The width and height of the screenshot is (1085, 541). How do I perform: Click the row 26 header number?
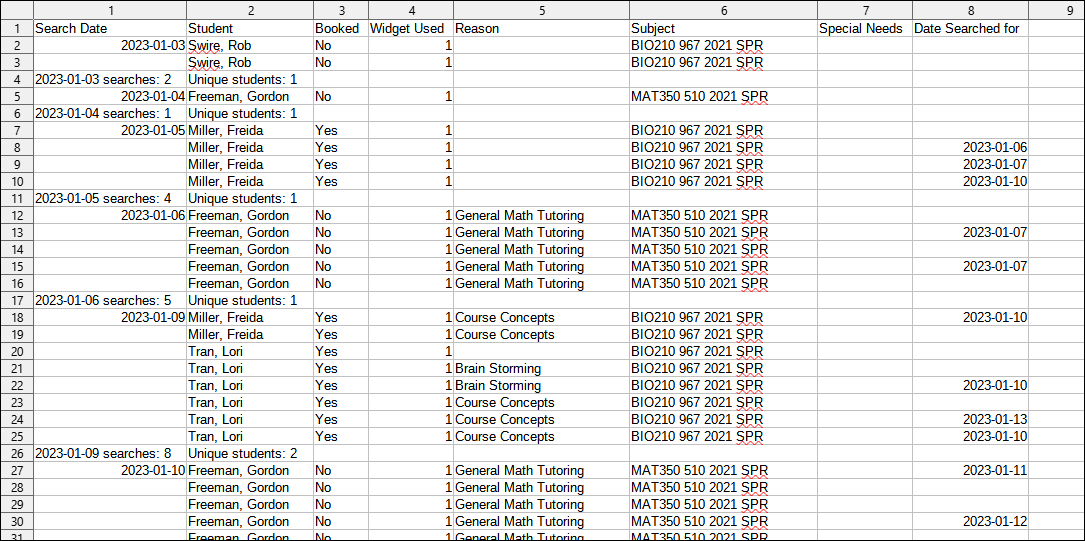tap(16, 453)
